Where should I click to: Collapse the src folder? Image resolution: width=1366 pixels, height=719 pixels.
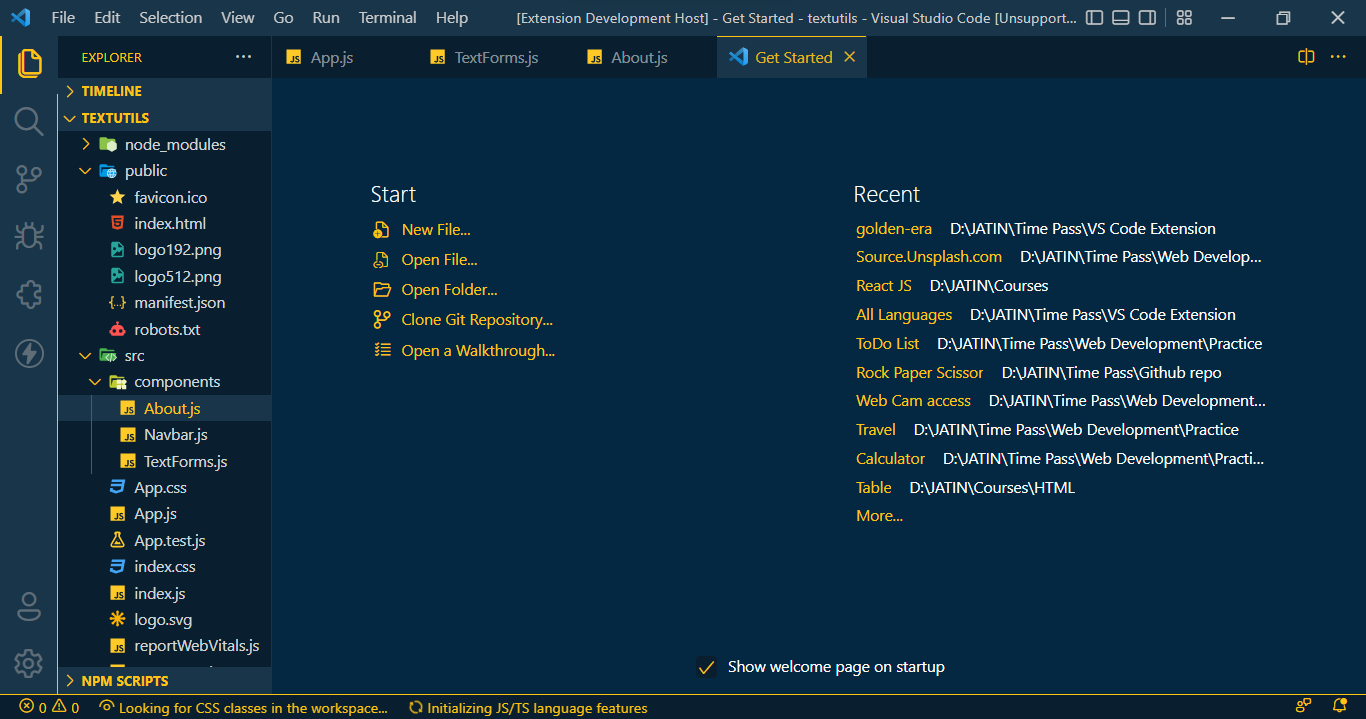coord(164,355)
